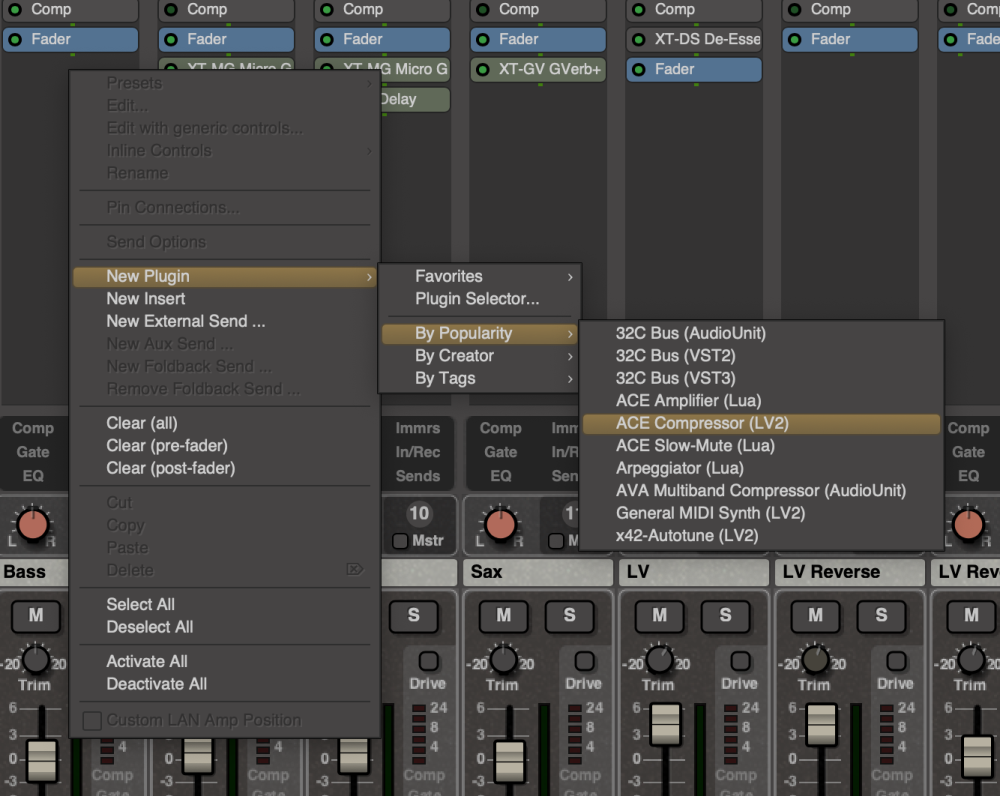Image resolution: width=1000 pixels, height=796 pixels.
Task: Insert General MIDI Synth (LV2) plugin
Action: (x=761, y=513)
